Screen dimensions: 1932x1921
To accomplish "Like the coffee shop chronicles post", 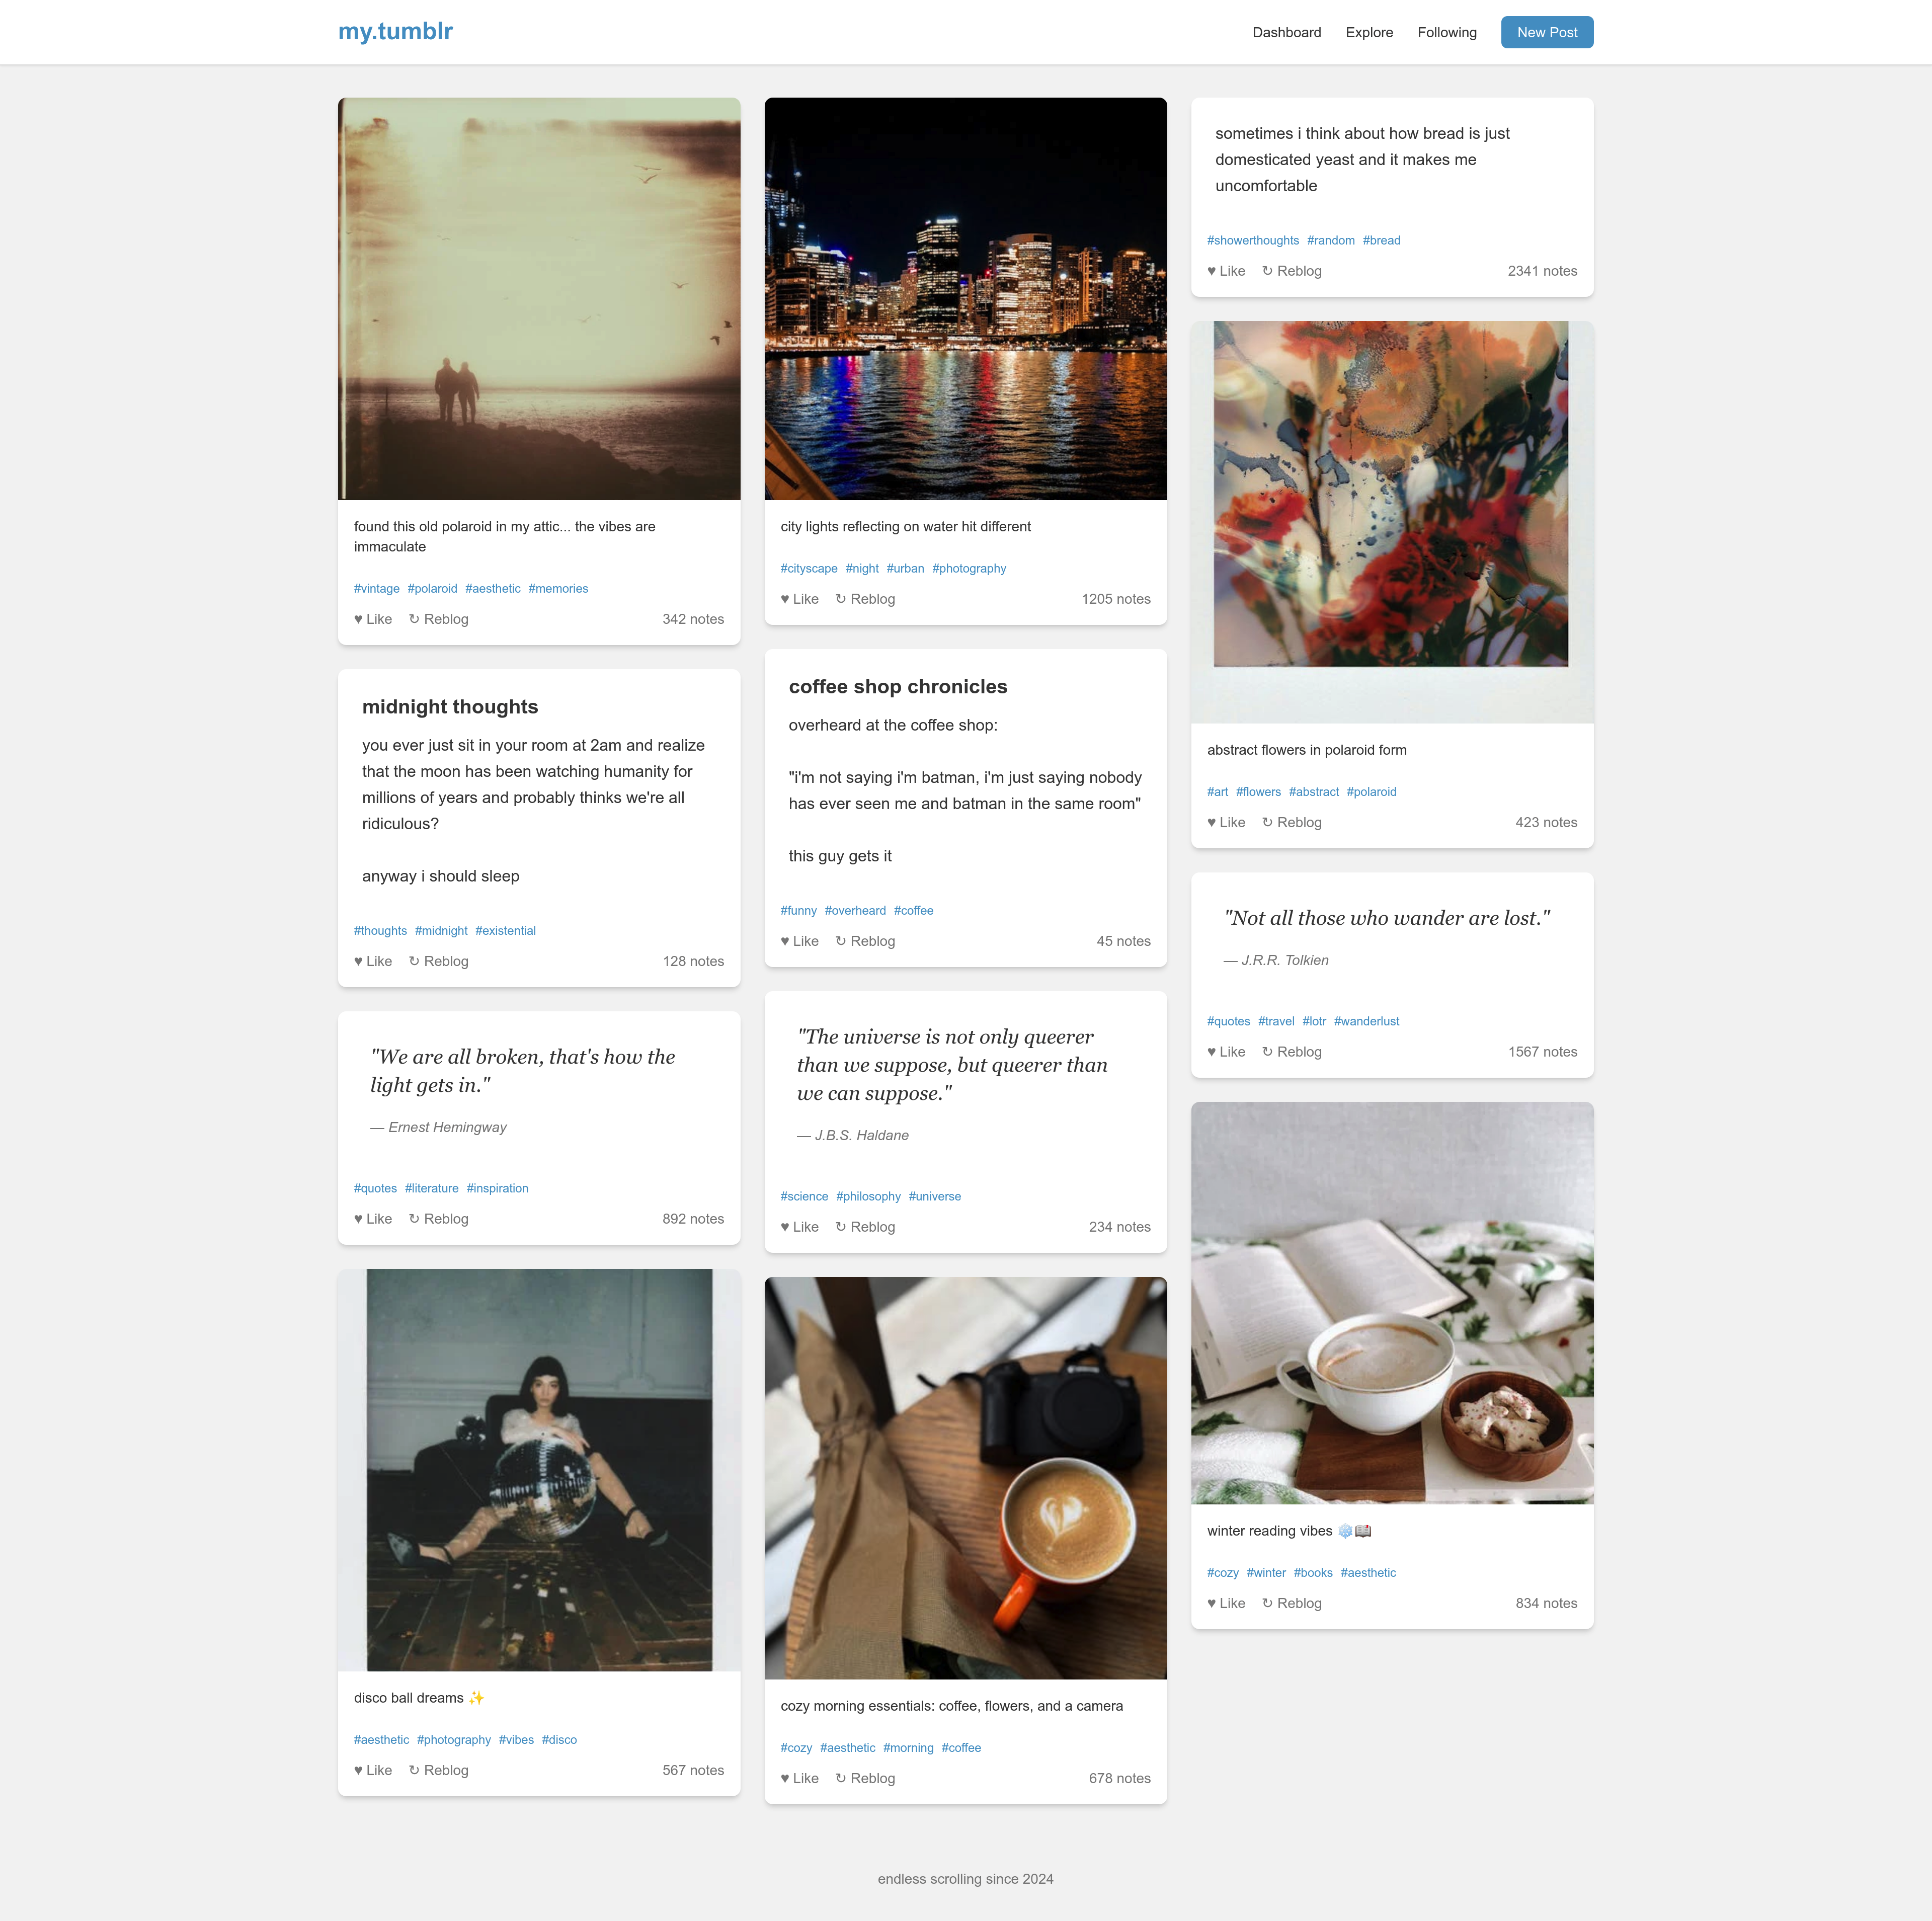I will point(799,941).
